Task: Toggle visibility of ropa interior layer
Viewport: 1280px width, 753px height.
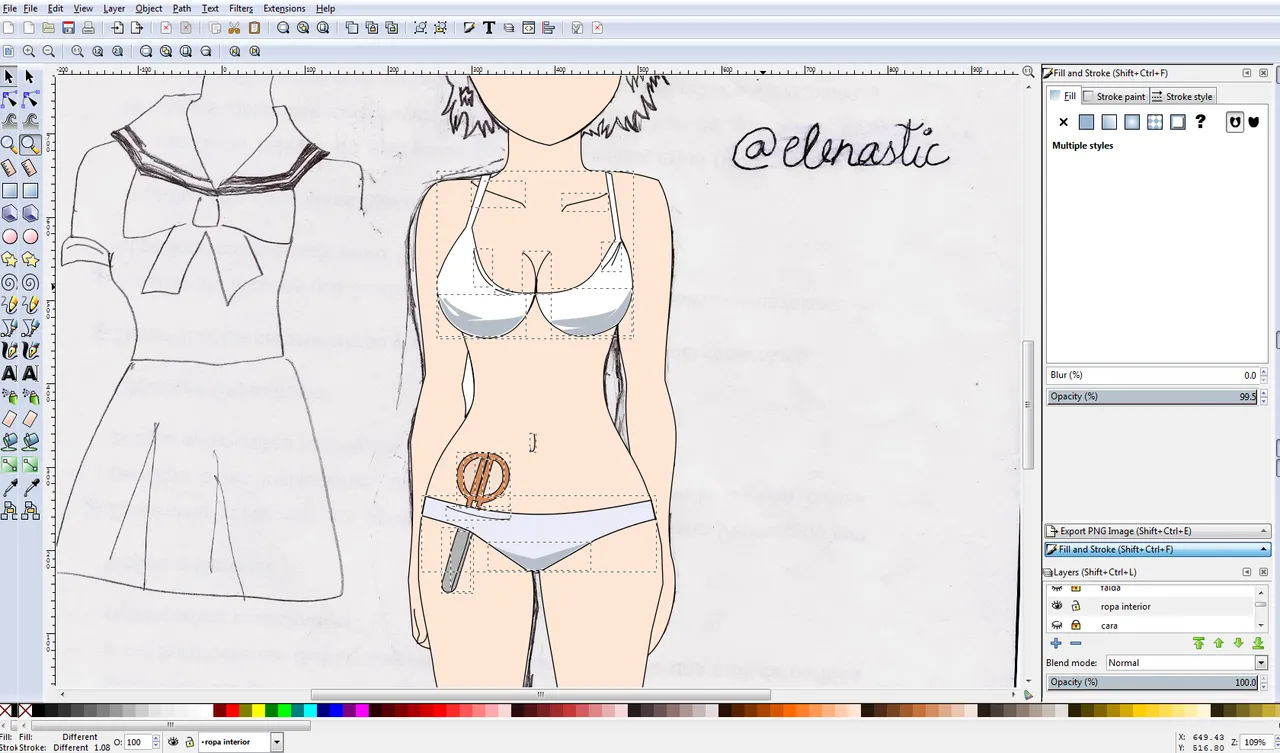Action: pyautogui.click(x=1057, y=605)
